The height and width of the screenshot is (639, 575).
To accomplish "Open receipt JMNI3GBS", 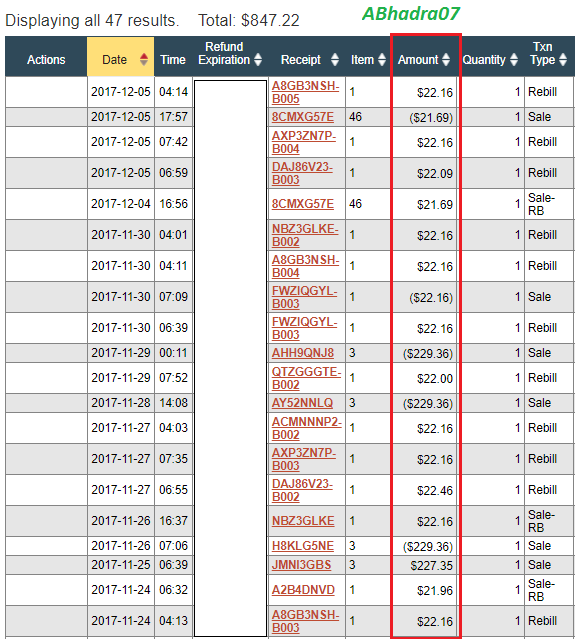I will tap(302, 565).
